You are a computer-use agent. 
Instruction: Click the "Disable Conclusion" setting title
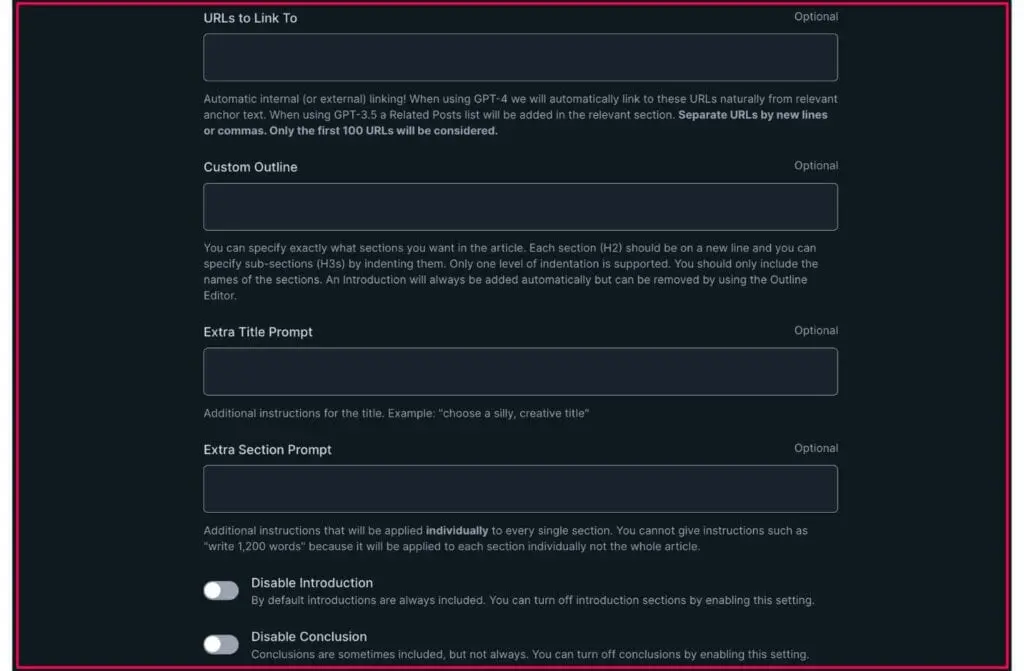pyautogui.click(x=309, y=637)
